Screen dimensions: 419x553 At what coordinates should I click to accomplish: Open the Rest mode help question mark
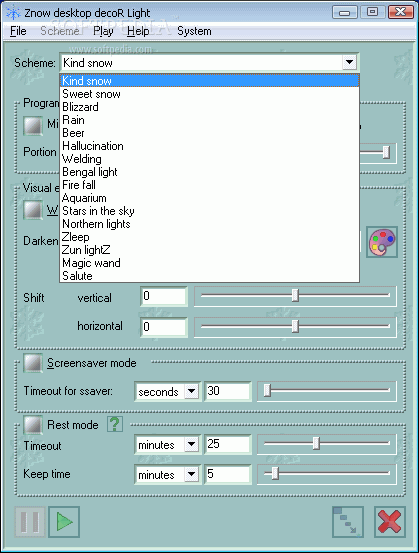coord(115,424)
